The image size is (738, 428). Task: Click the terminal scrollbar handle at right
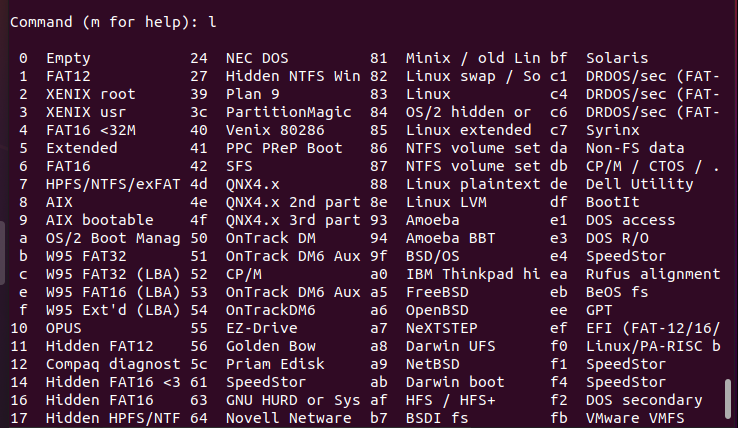click(x=728, y=398)
